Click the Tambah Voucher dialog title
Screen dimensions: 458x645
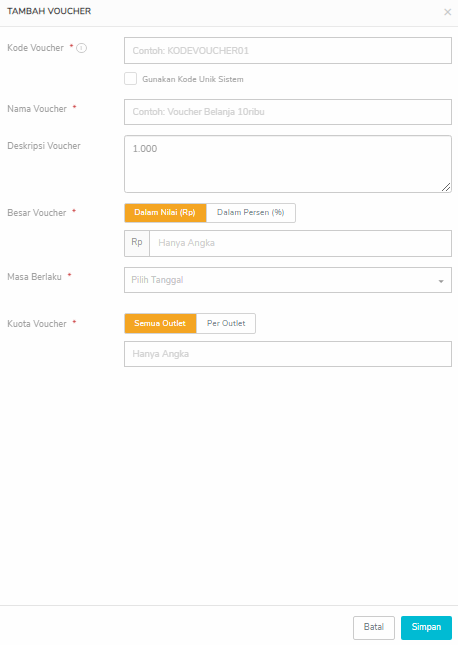coord(49,12)
